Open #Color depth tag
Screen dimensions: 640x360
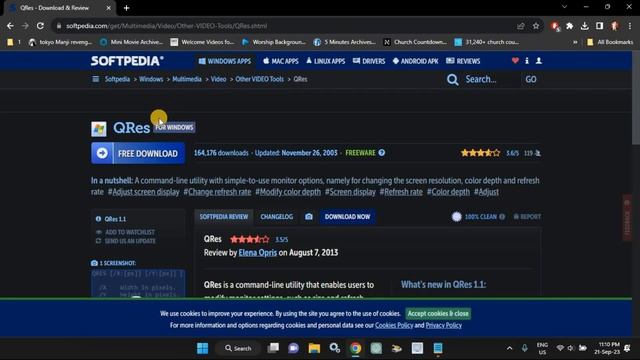pos(448,192)
